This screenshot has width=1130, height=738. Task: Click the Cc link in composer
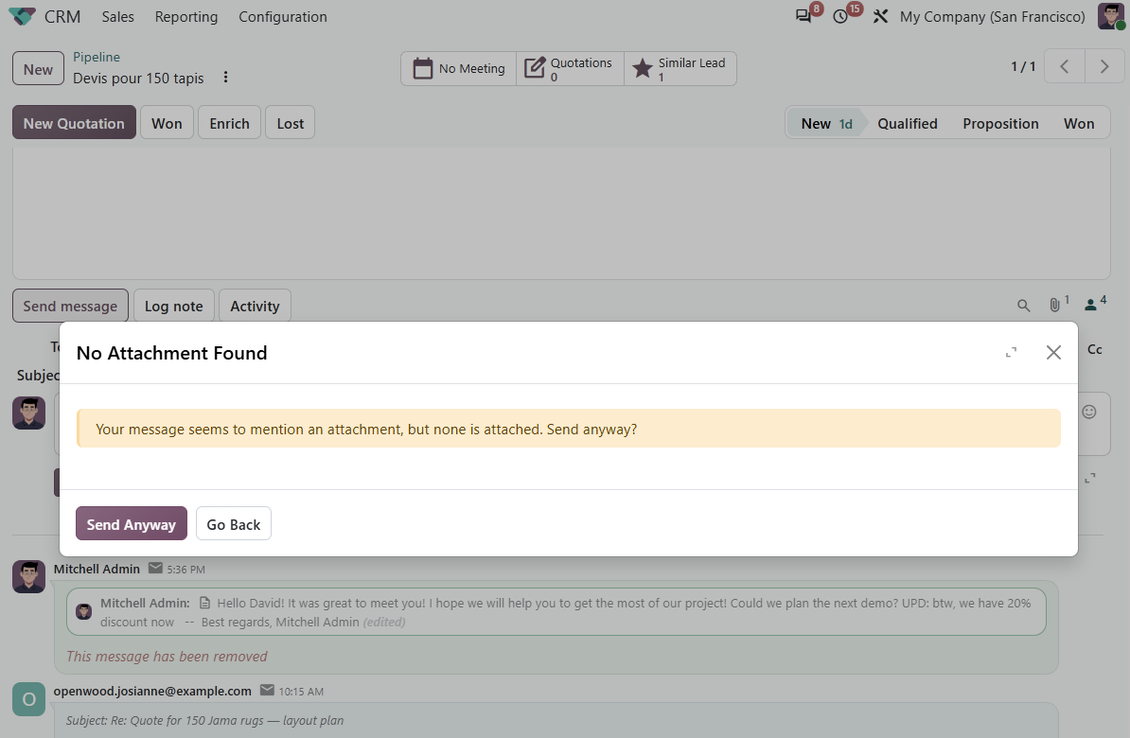click(1094, 350)
